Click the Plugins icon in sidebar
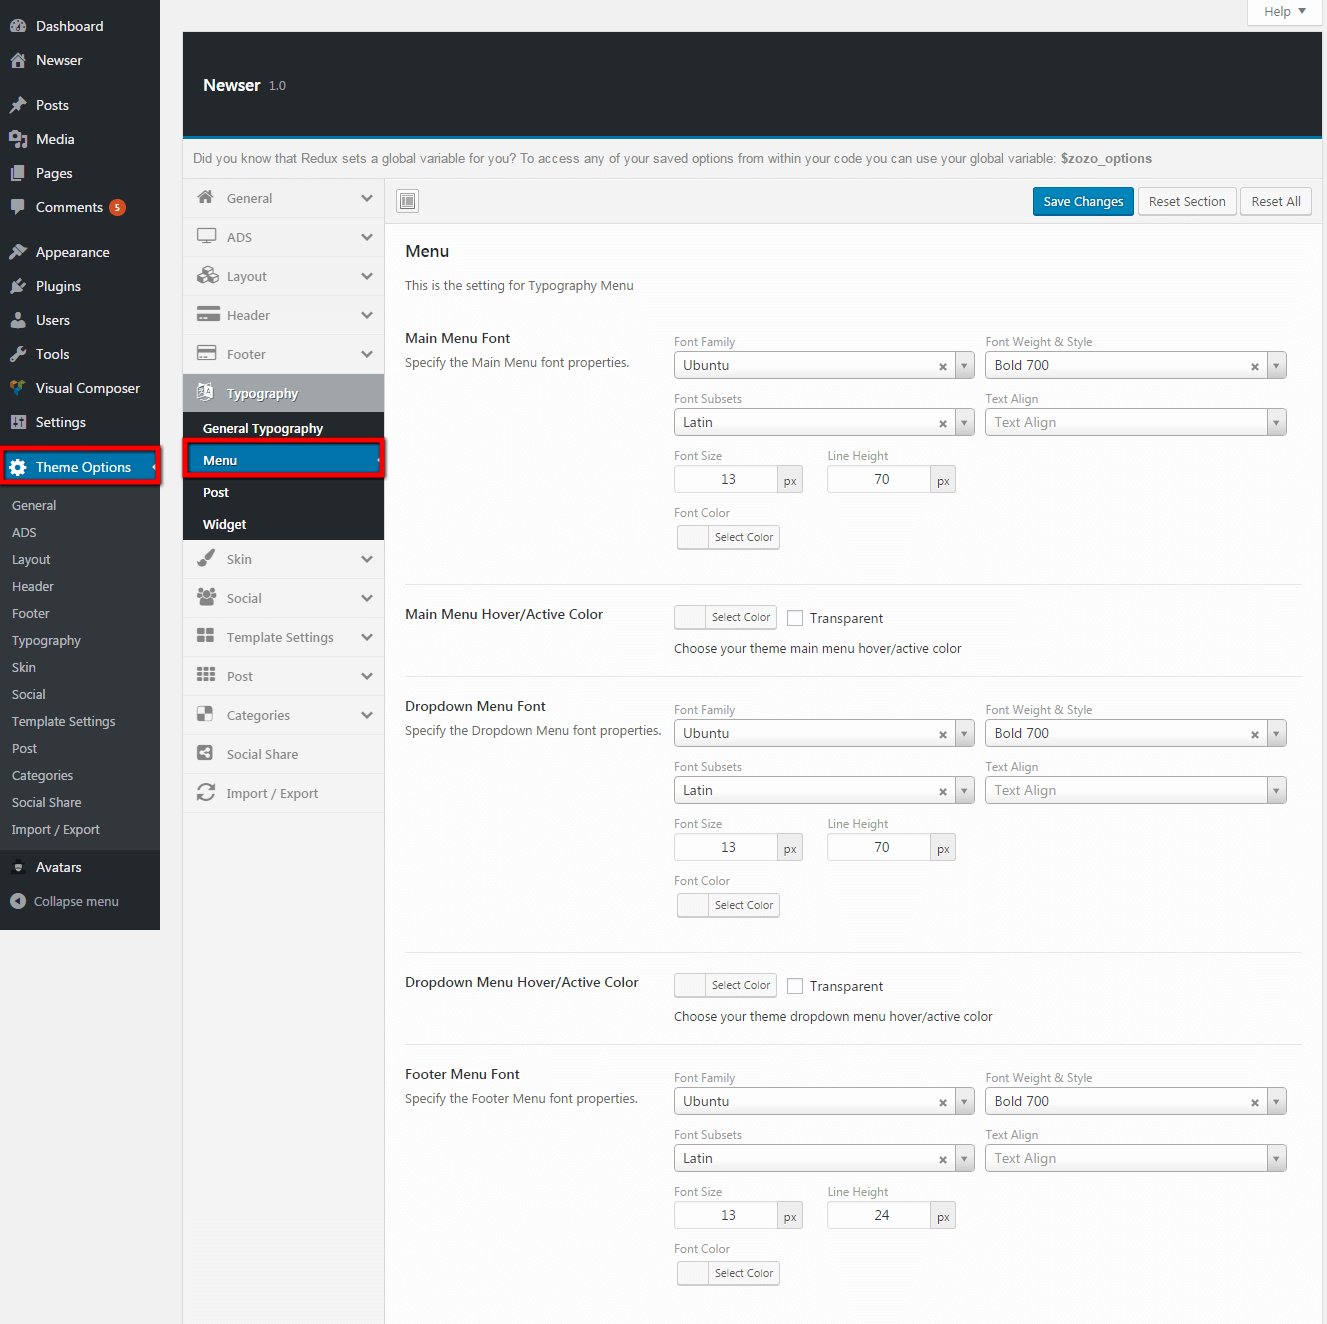The image size is (1327, 1324). pyautogui.click(x=18, y=286)
